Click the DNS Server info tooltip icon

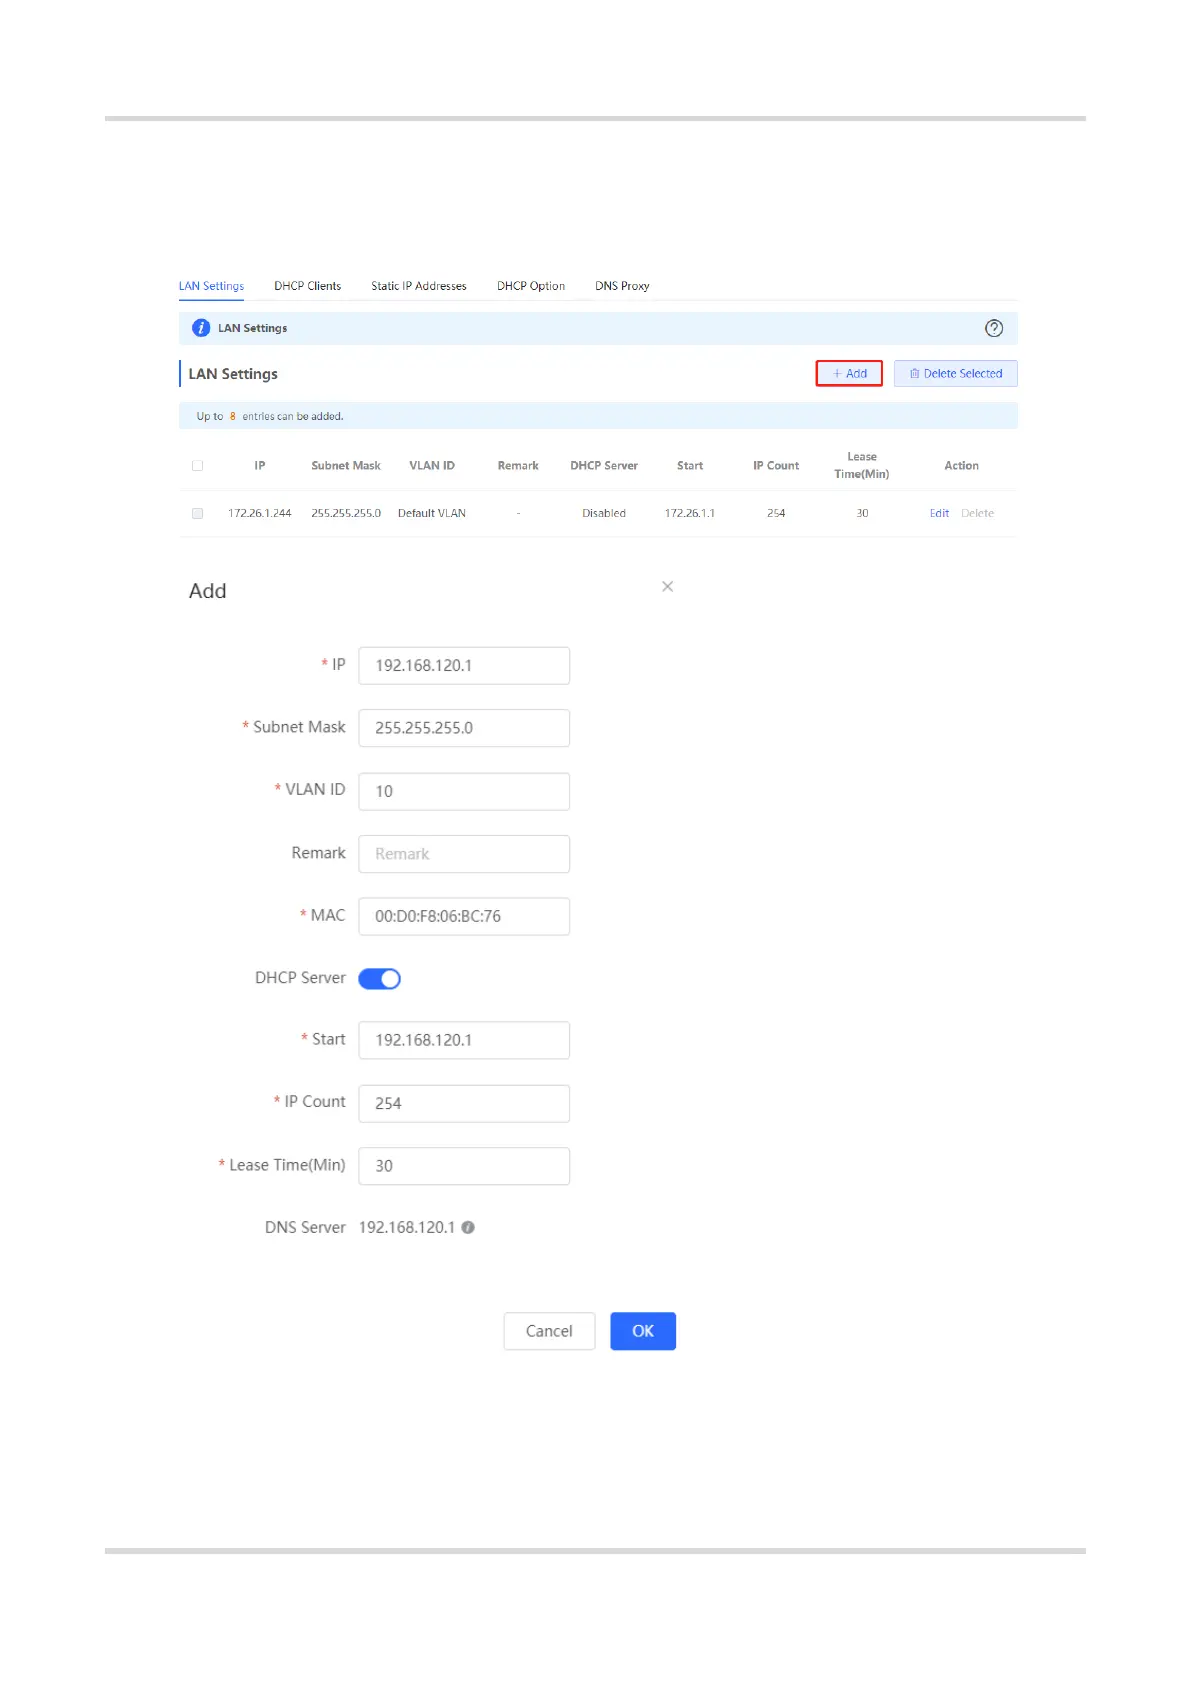[468, 1227]
